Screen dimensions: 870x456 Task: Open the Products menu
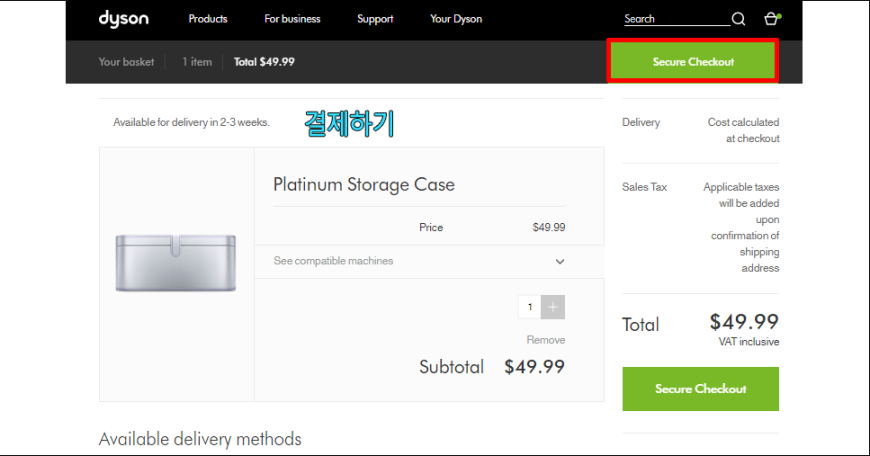point(208,19)
